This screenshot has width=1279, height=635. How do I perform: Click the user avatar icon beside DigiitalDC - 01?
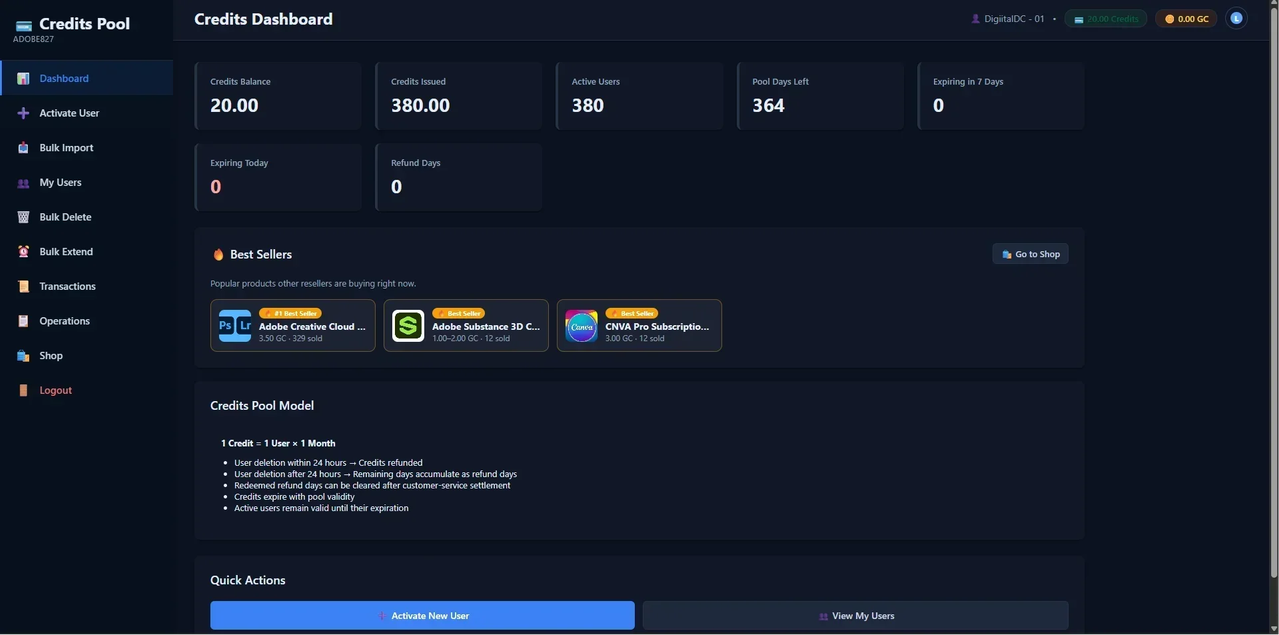tap(976, 19)
